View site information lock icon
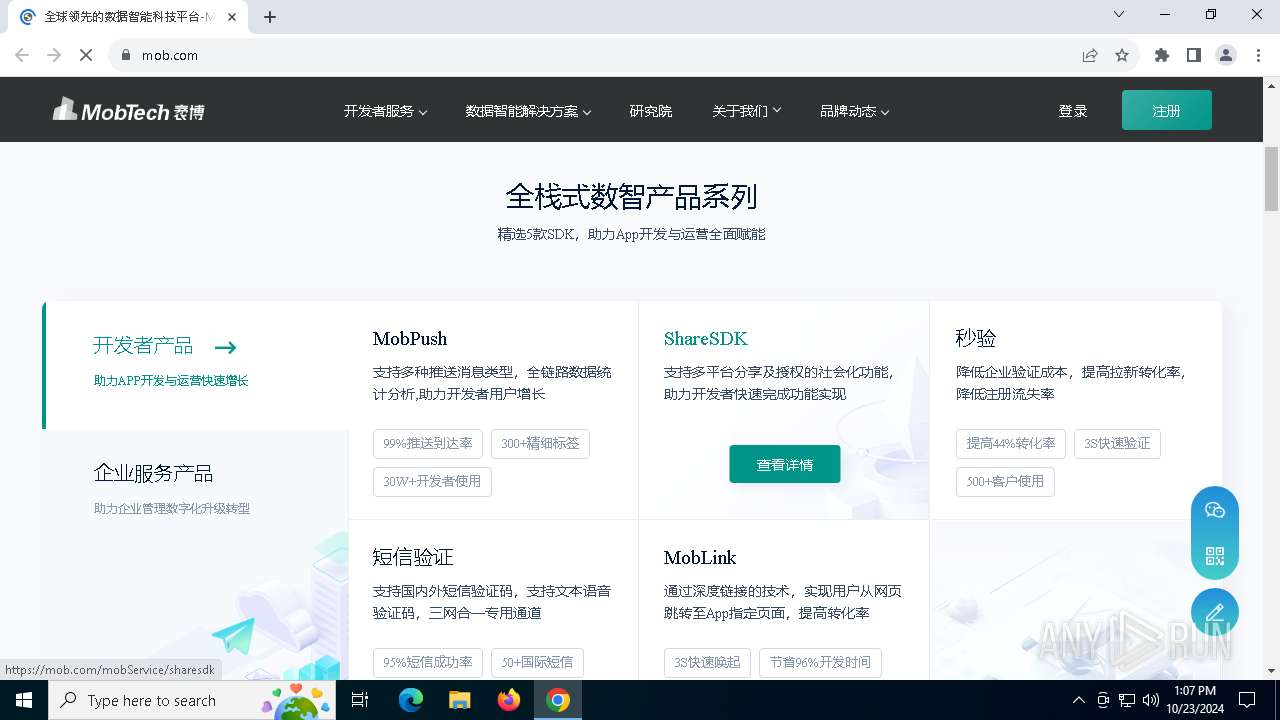The height and width of the screenshot is (720, 1280). [x=125, y=55]
